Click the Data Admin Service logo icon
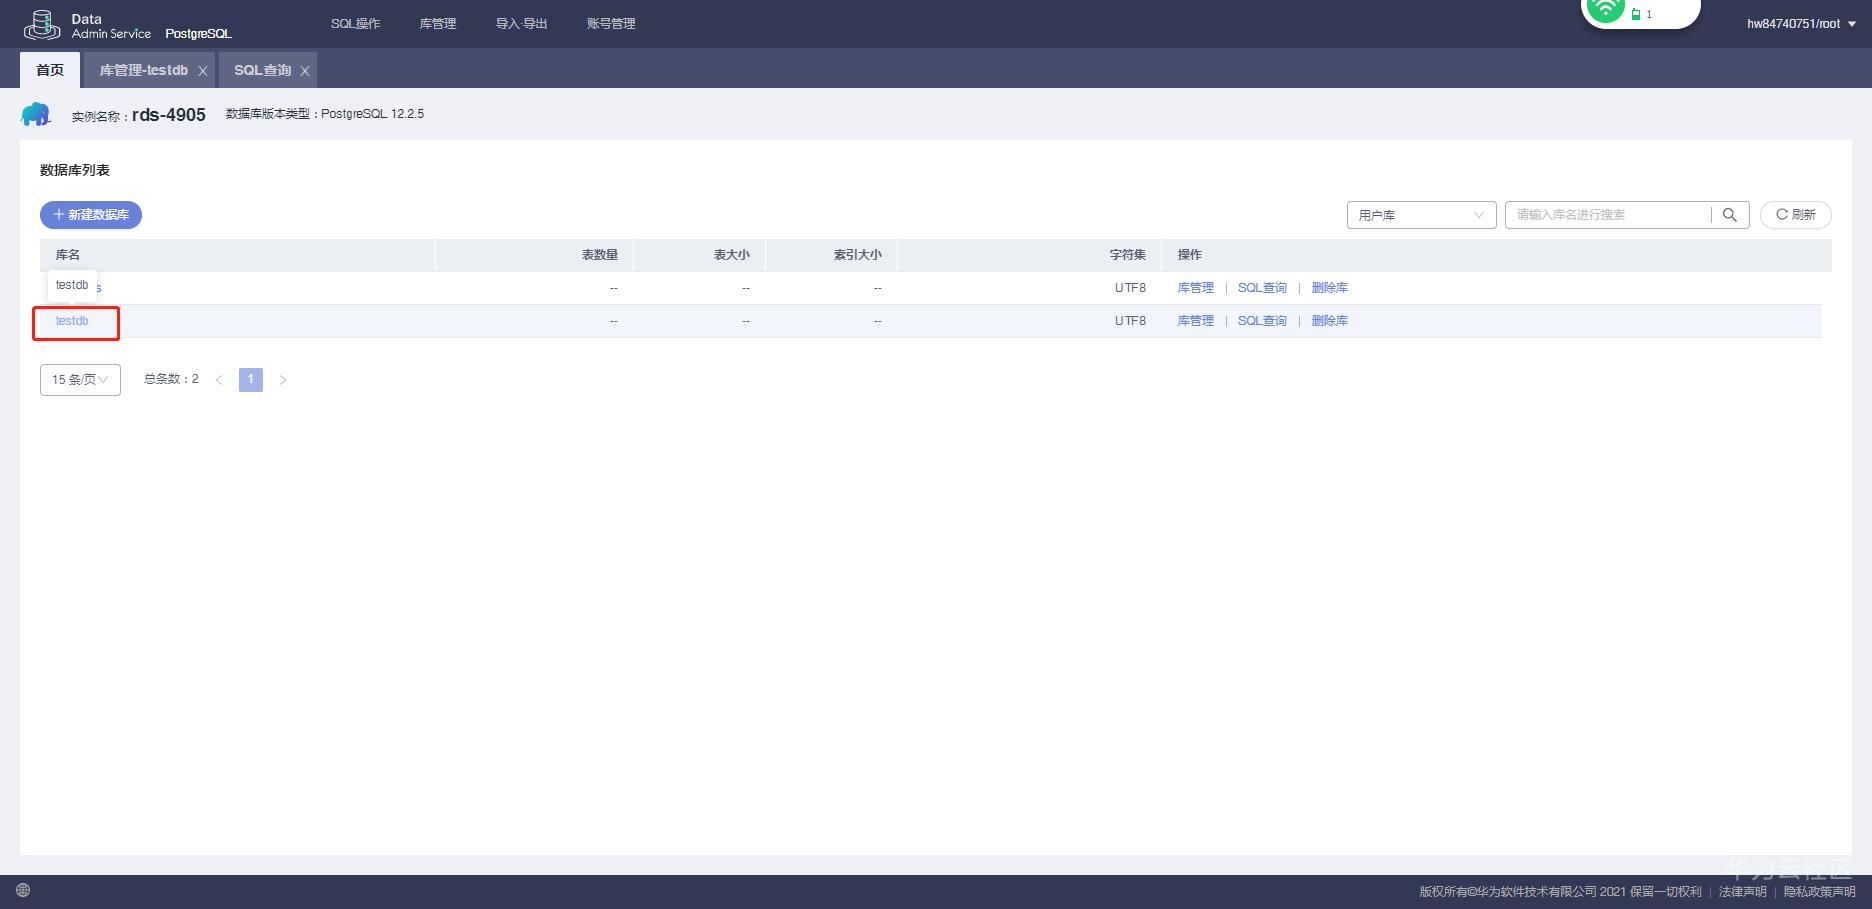Viewport: 1872px width, 909px height. click(x=42, y=24)
